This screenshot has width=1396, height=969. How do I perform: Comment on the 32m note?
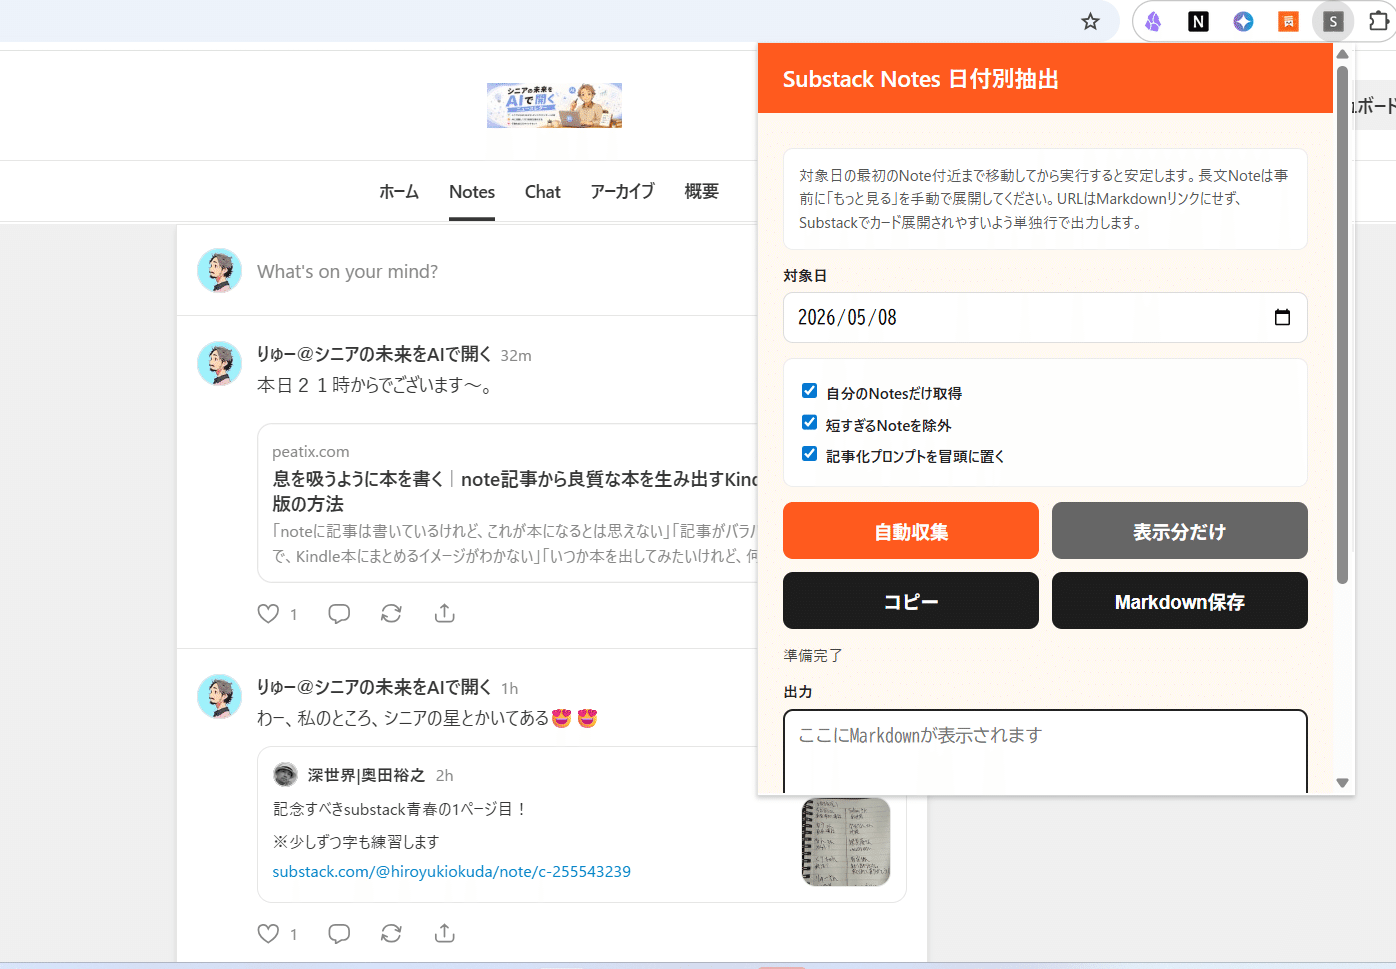(339, 613)
